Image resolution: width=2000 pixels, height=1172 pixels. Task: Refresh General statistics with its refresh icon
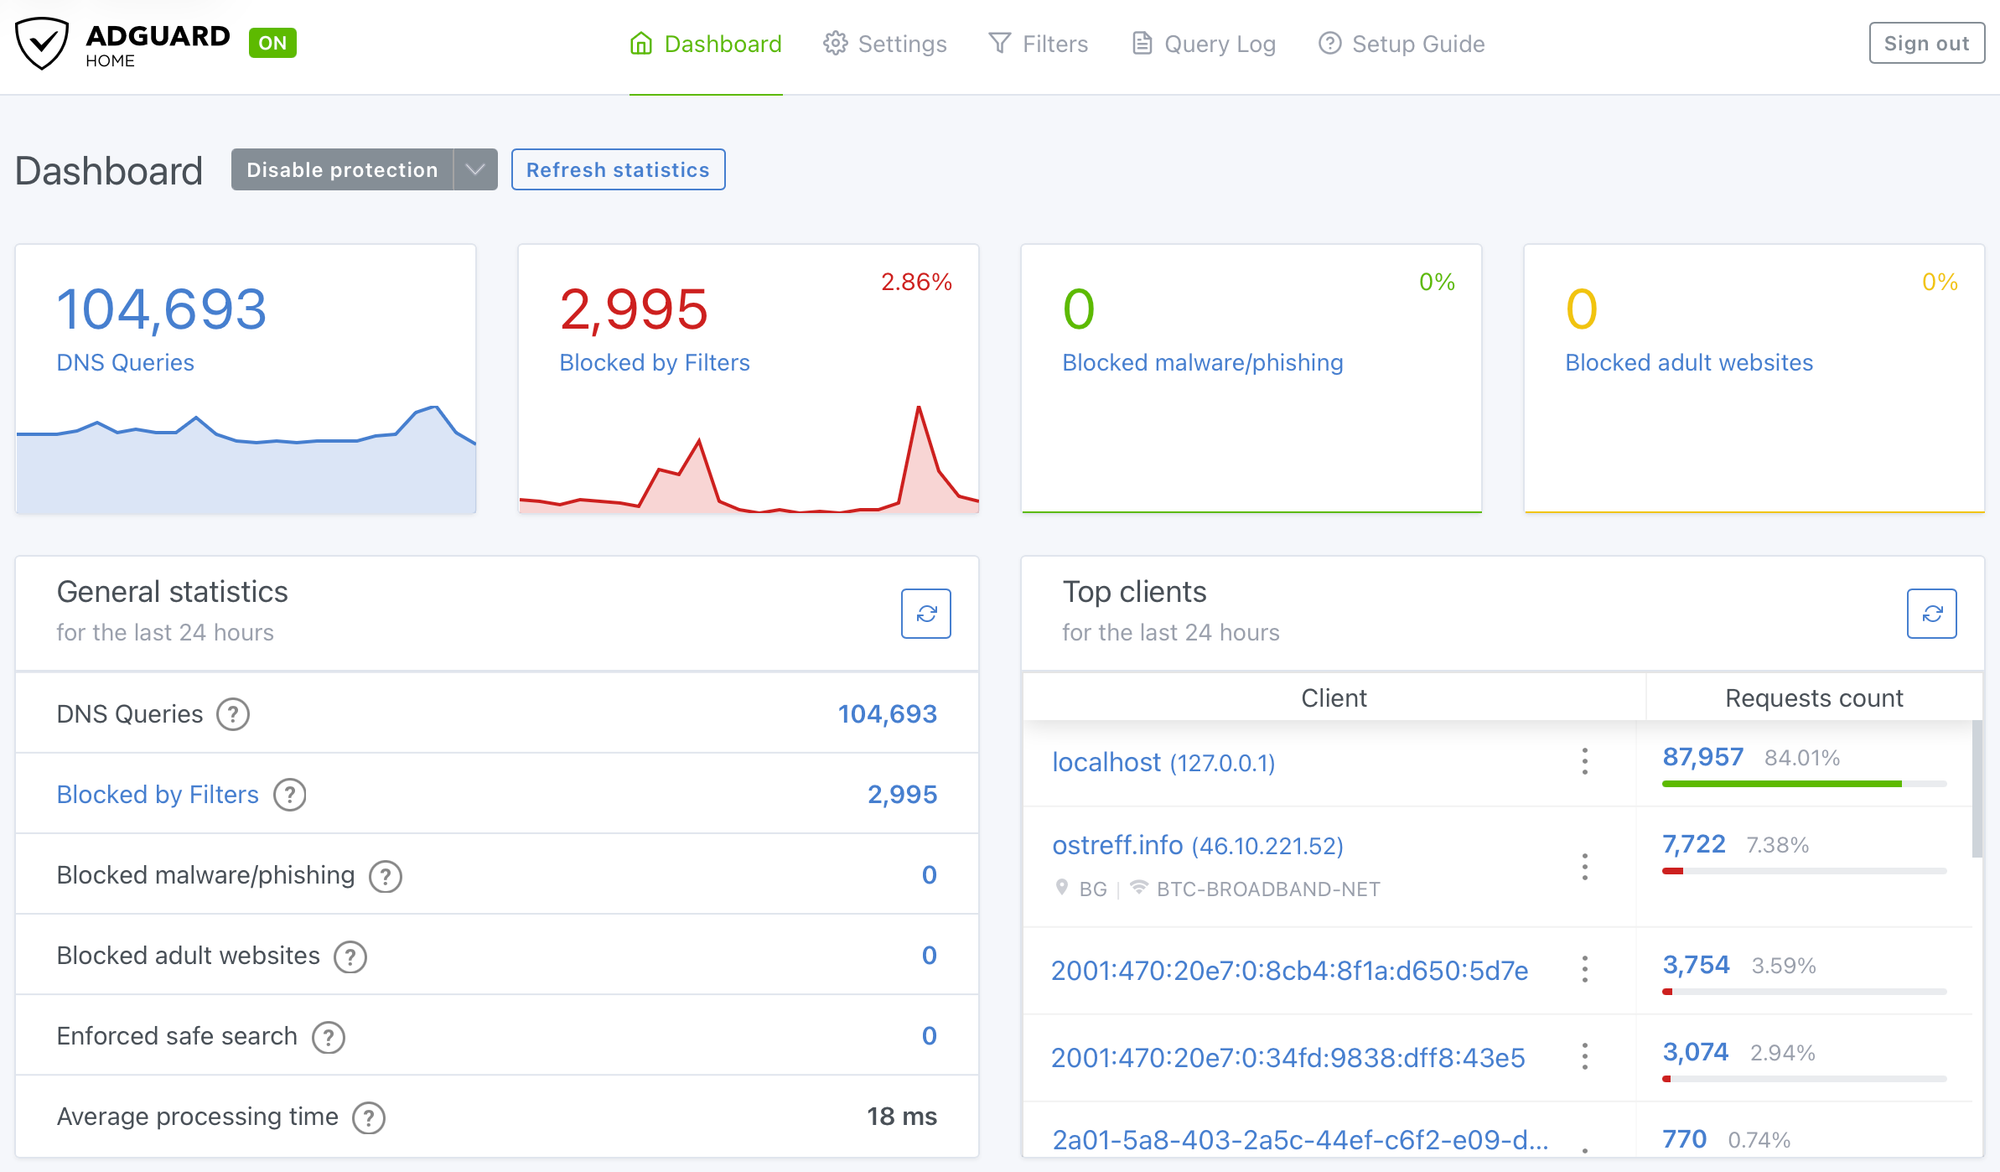[926, 613]
